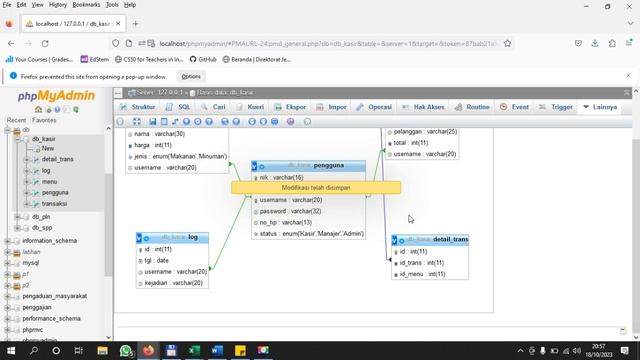
Task: Open Firefox extensions puzzle icon
Action: 612,43
